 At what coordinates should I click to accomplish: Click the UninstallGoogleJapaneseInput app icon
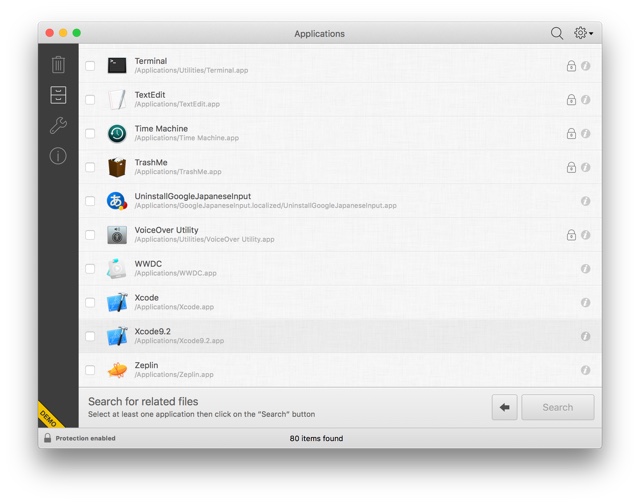(117, 201)
